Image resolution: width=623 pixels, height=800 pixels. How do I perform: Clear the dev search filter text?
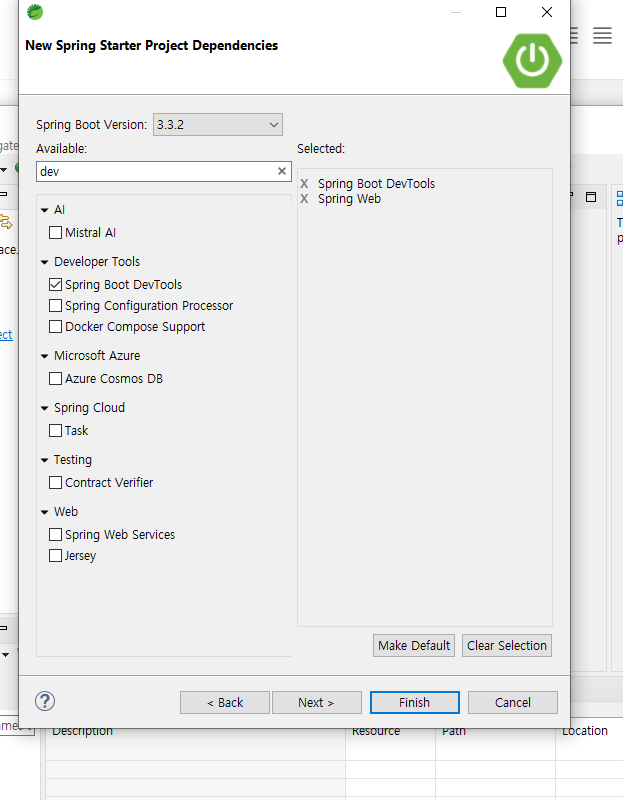282,171
